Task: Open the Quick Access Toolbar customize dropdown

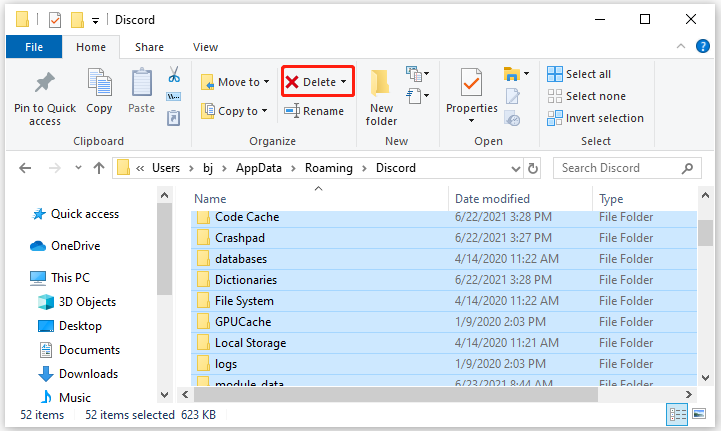Action: tap(95, 21)
